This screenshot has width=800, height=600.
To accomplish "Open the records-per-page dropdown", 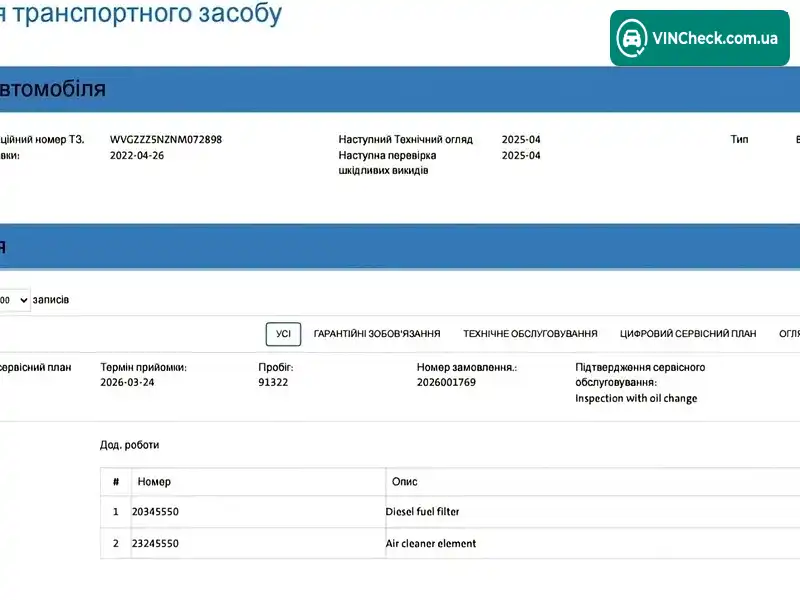I will 14,300.
